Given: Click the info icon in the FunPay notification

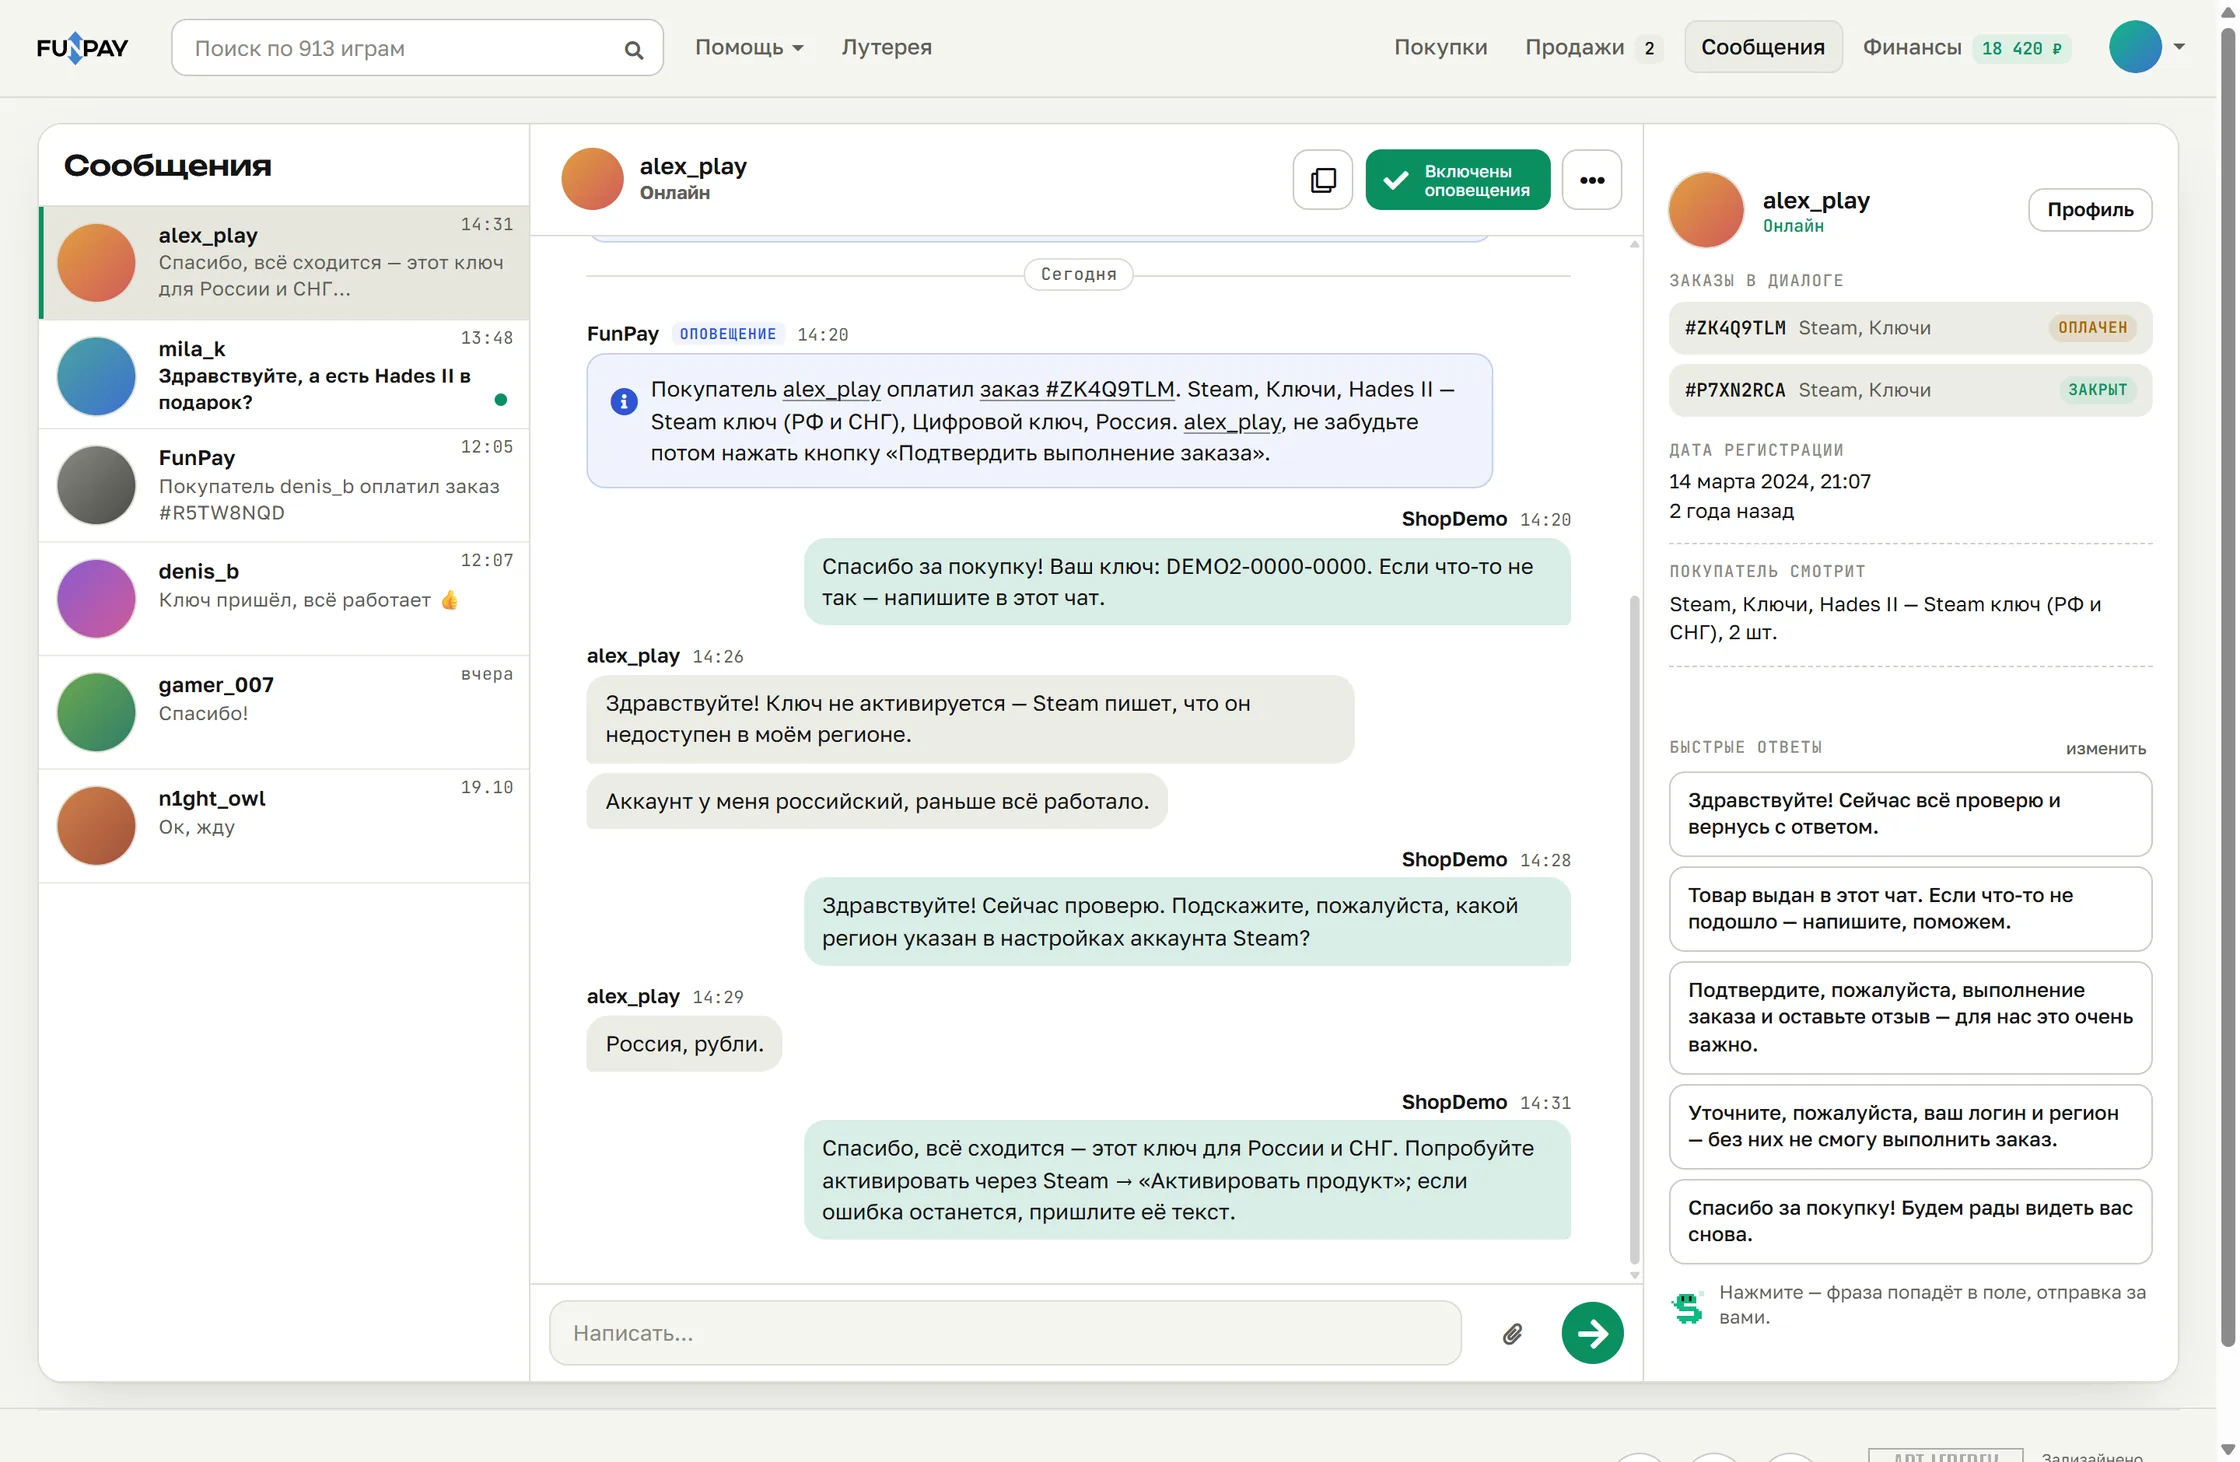Looking at the screenshot, I should [623, 402].
